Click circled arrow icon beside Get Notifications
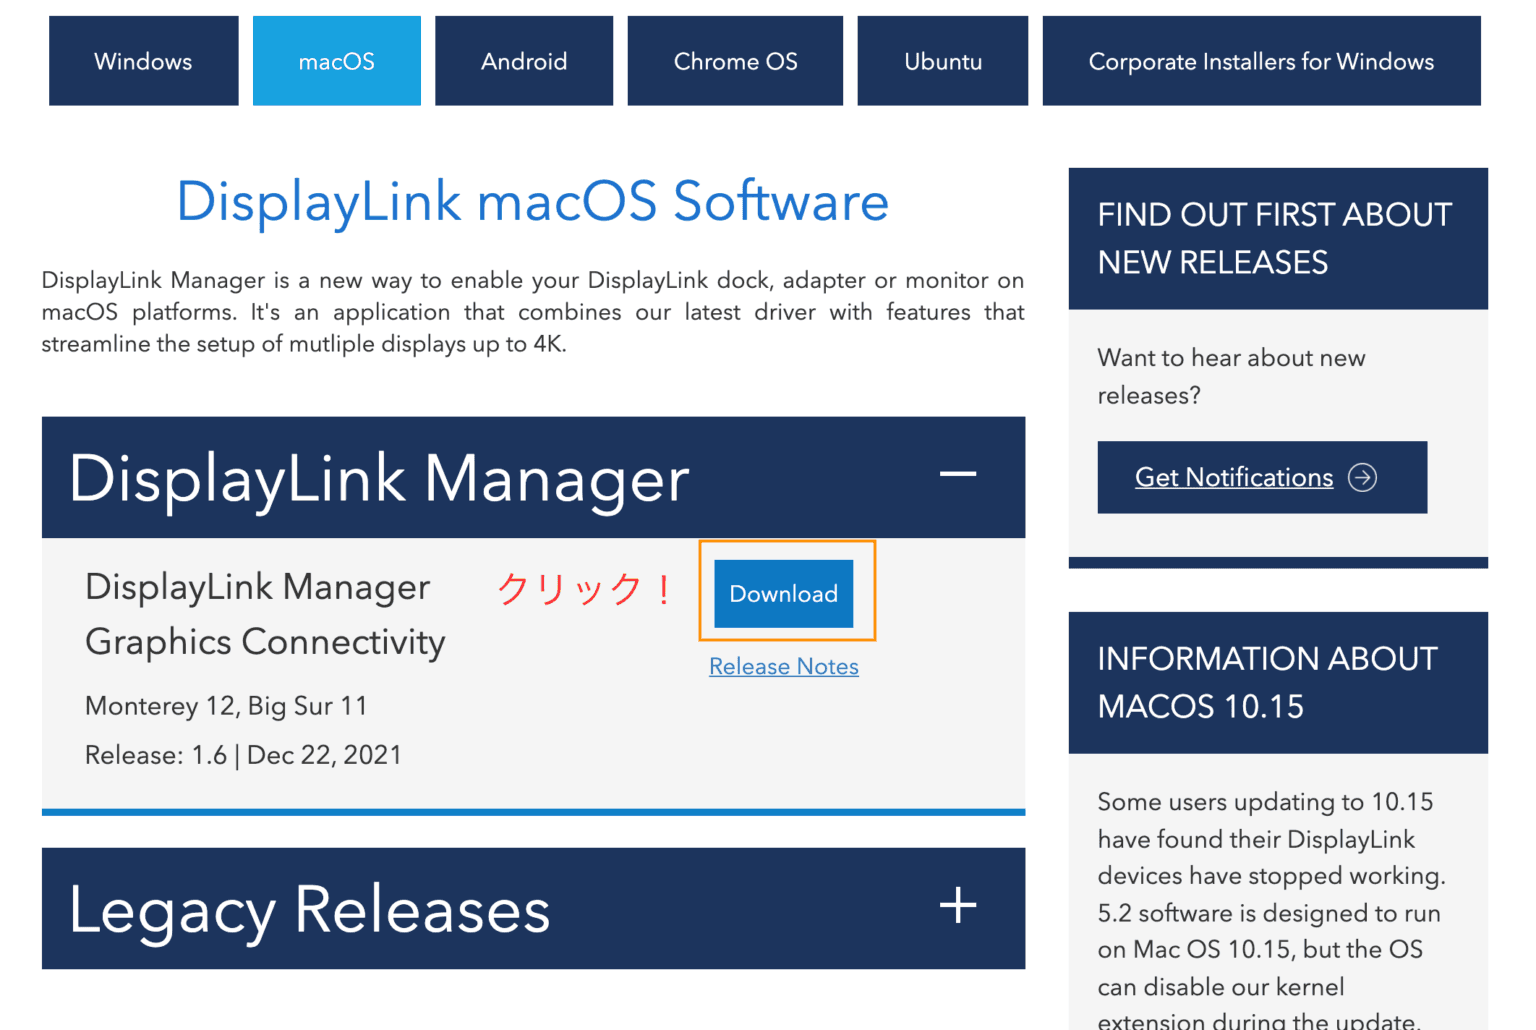 pos(1362,478)
